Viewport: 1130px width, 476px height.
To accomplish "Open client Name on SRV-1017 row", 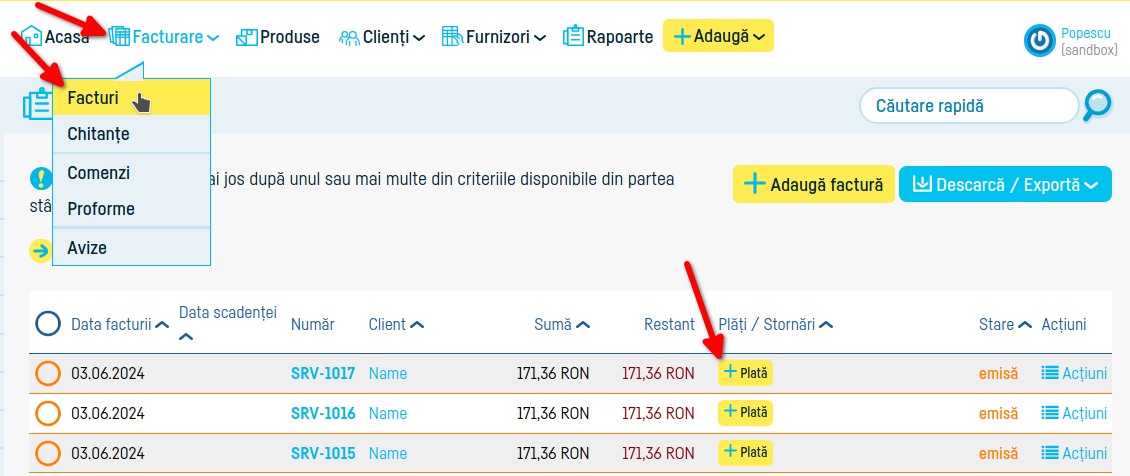I will (388, 373).
